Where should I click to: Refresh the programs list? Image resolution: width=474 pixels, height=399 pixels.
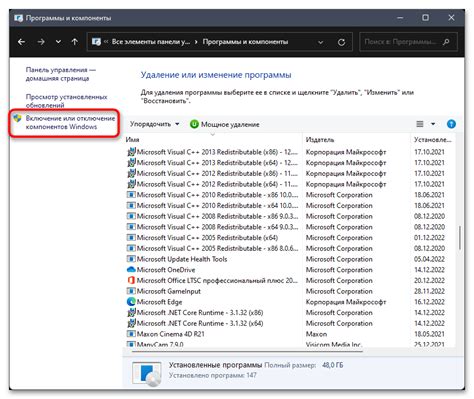click(341, 42)
